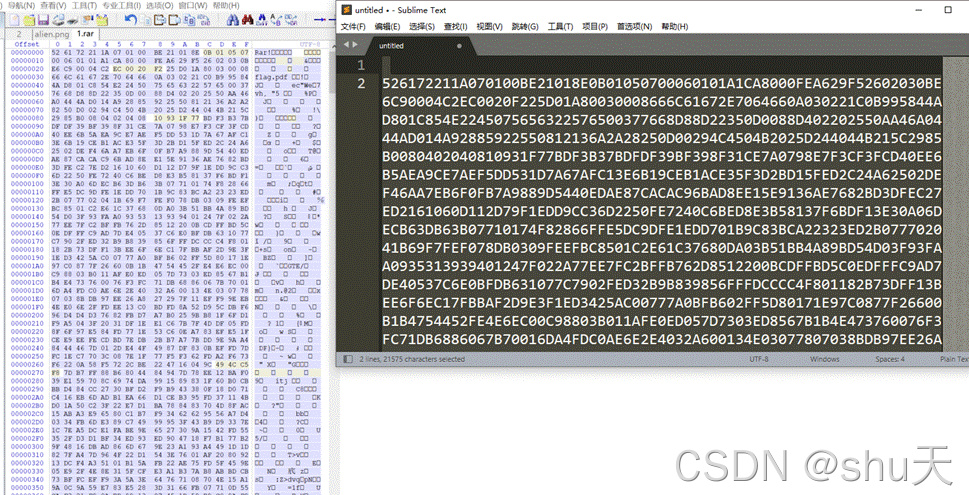This screenshot has width=969, height=495.
Task: Click line number 1 in Sublime gutter
Action: click(x=361, y=66)
